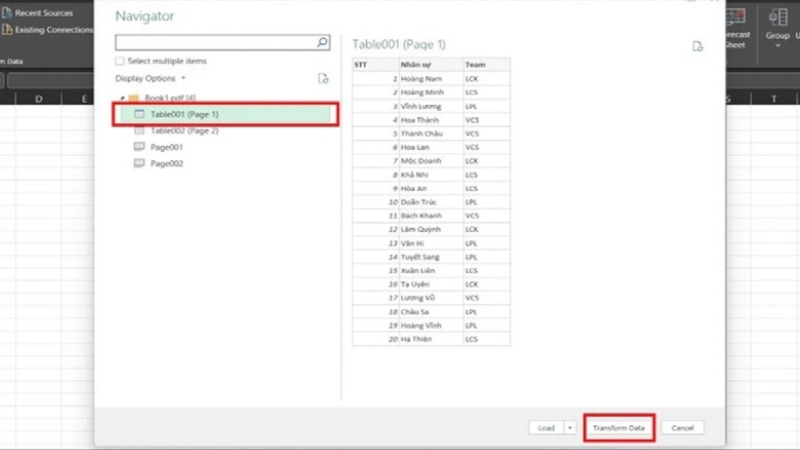Select Page001 in the tree
The image size is (800, 450).
coord(166,147)
